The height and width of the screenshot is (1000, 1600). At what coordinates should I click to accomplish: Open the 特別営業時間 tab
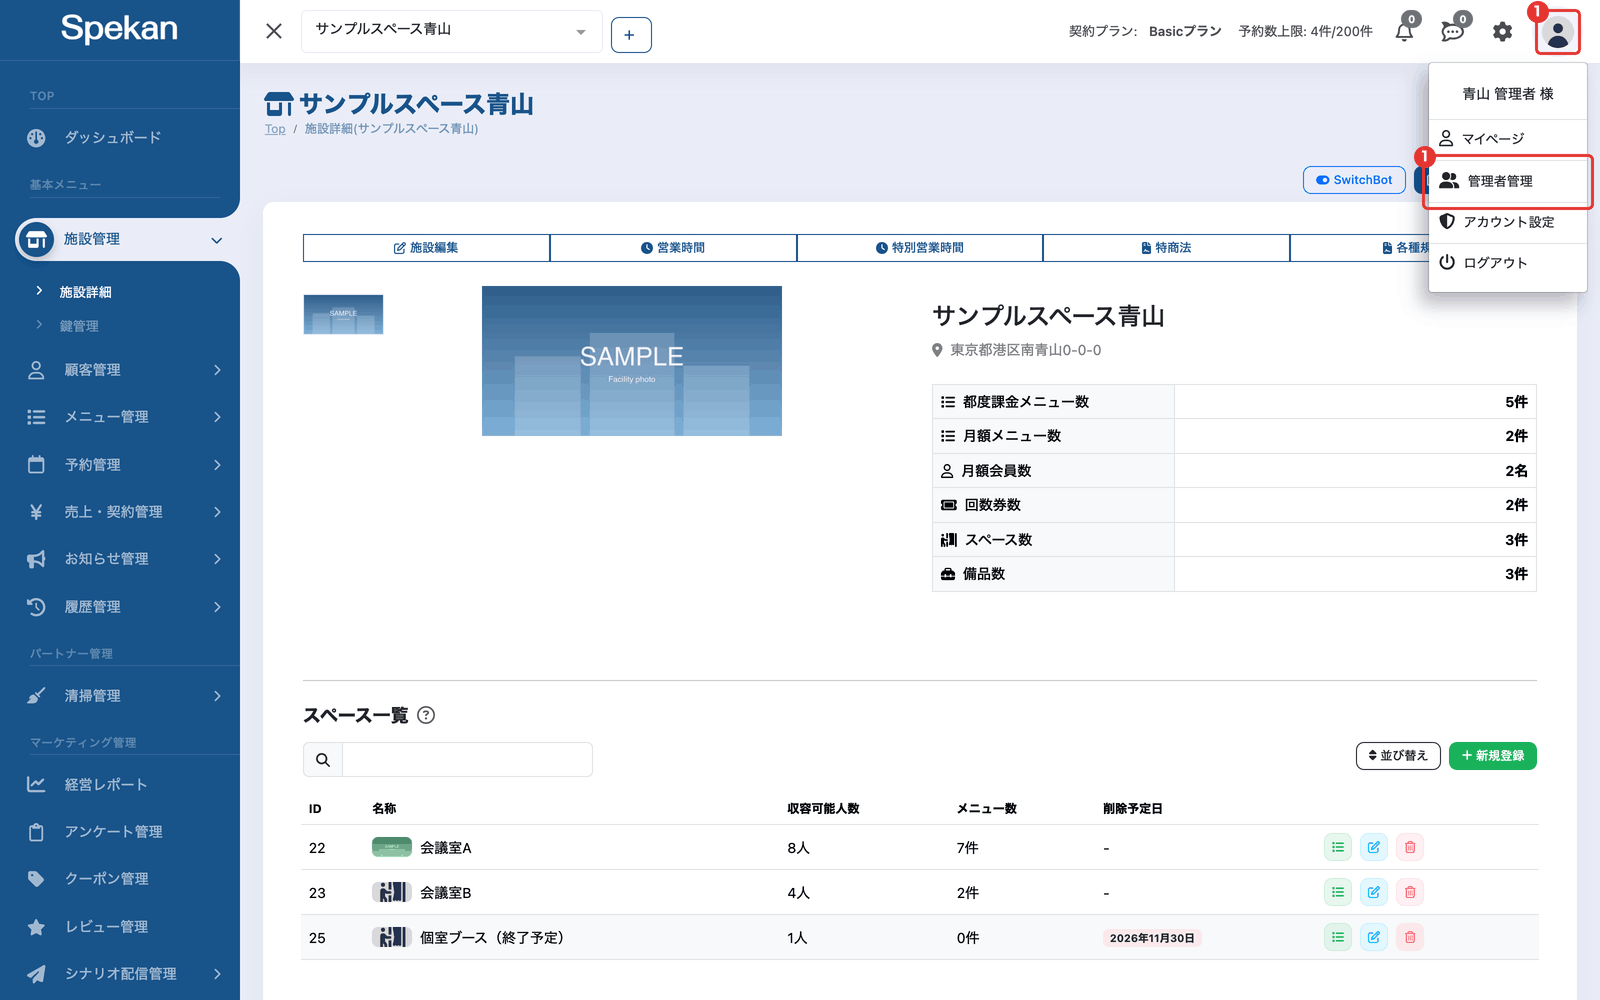tap(920, 248)
